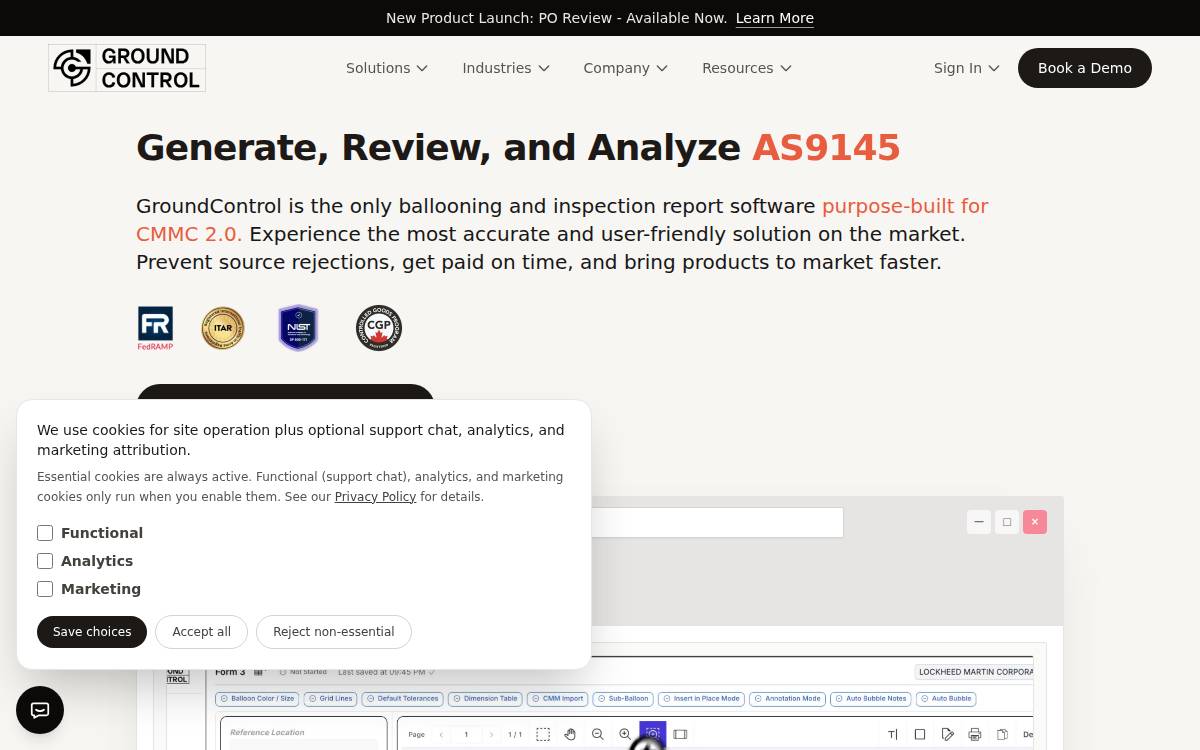1200x750 pixels.
Task: Toggle Insert in Place Mode
Action: (701, 699)
